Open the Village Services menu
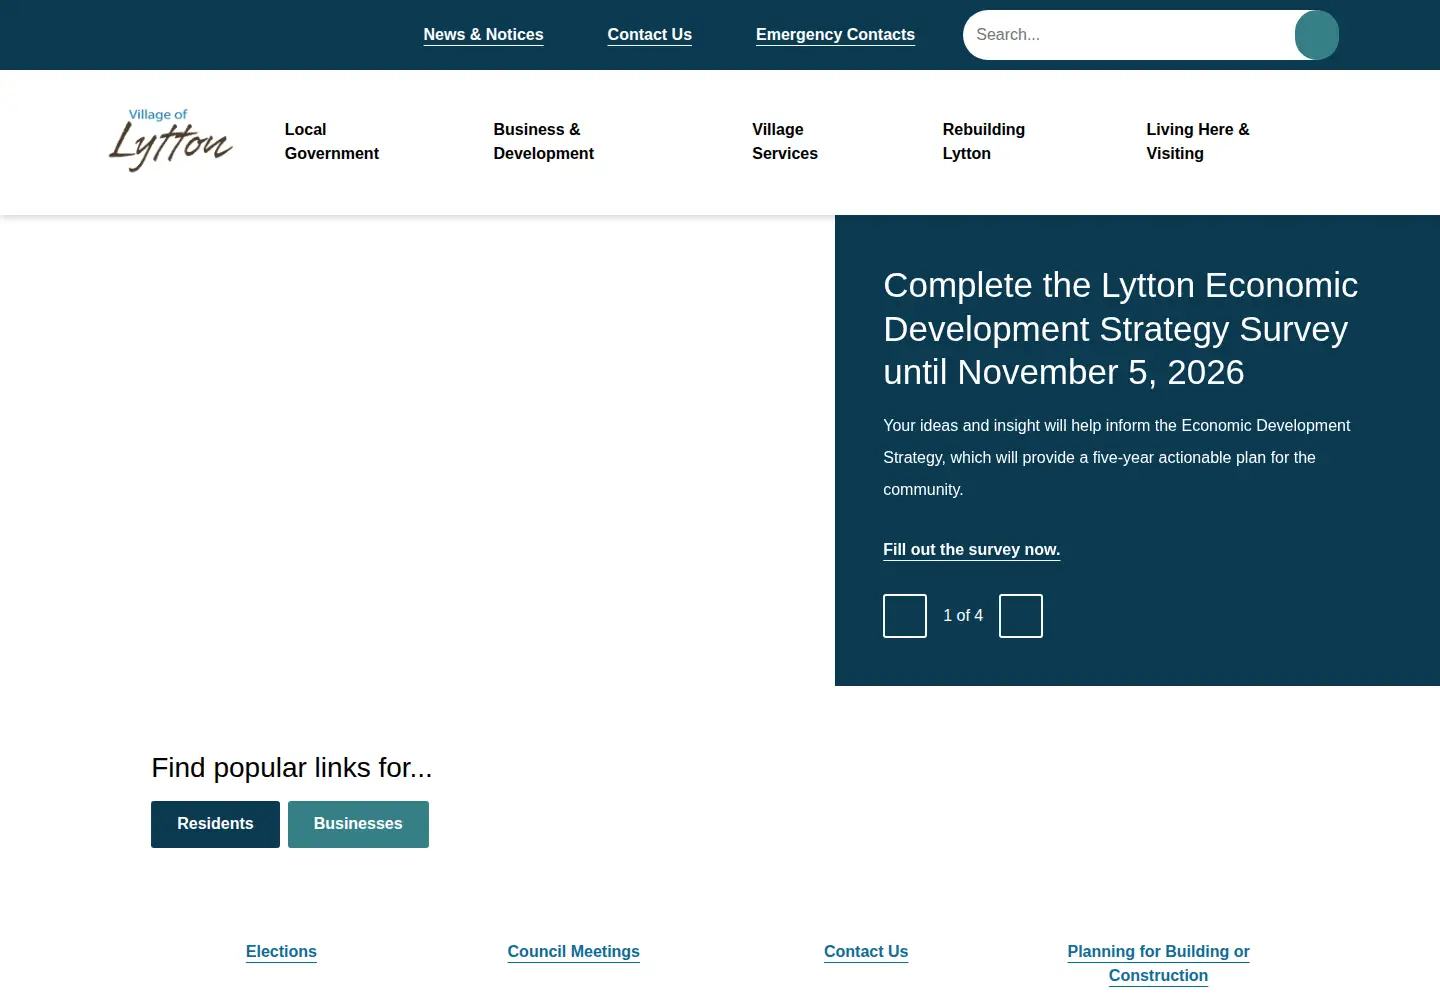 [x=785, y=142]
